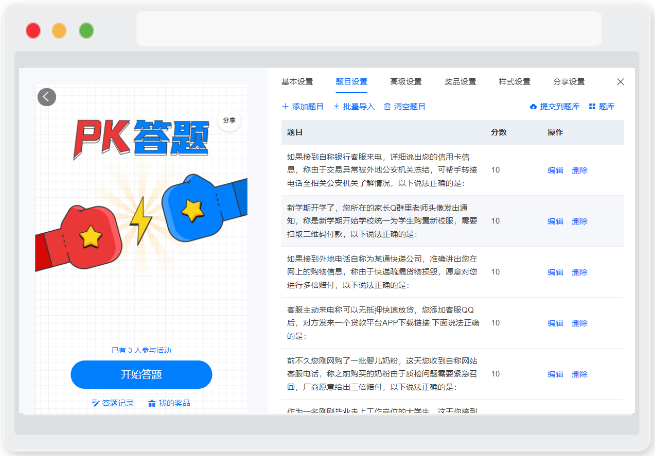Viewport: 655px width, 456px height.
Task: Click 提交到题库 cloud upload button
Action: coord(554,107)
